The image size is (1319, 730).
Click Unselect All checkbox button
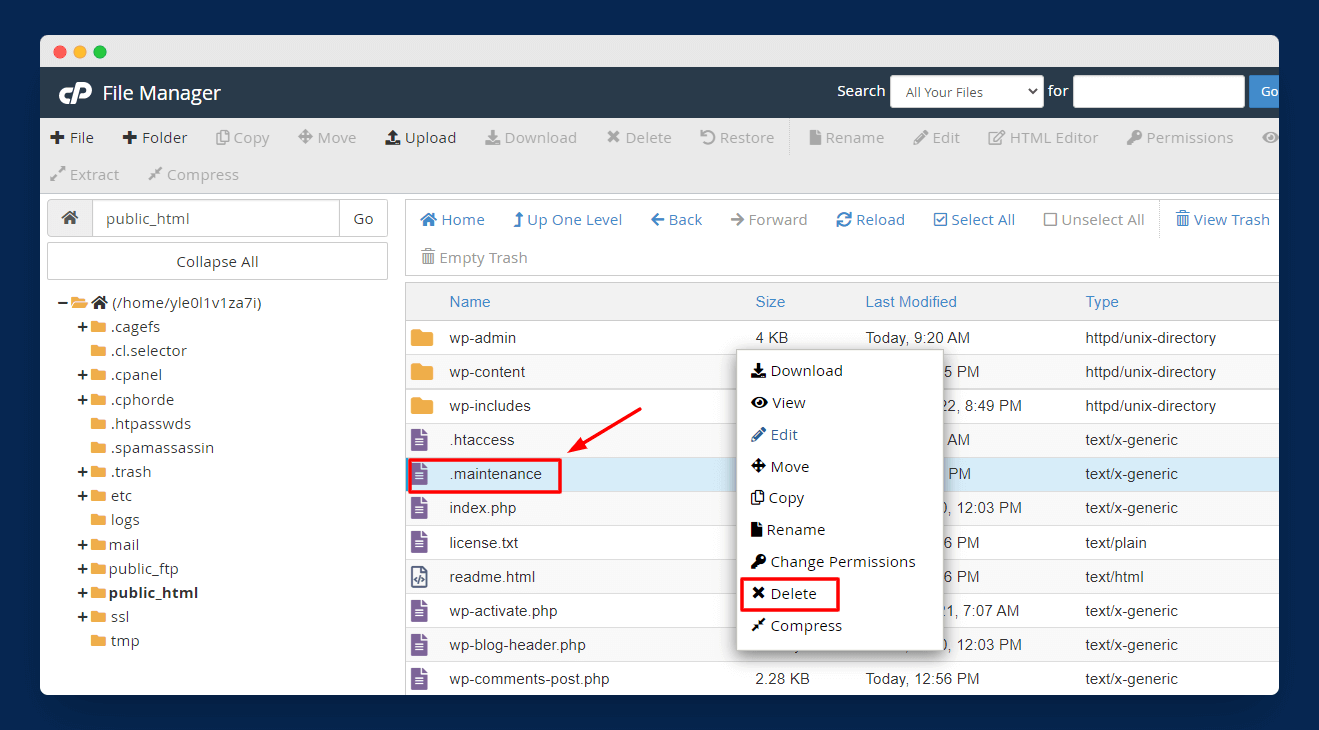pyautogui.click(x=1050, y=220)
